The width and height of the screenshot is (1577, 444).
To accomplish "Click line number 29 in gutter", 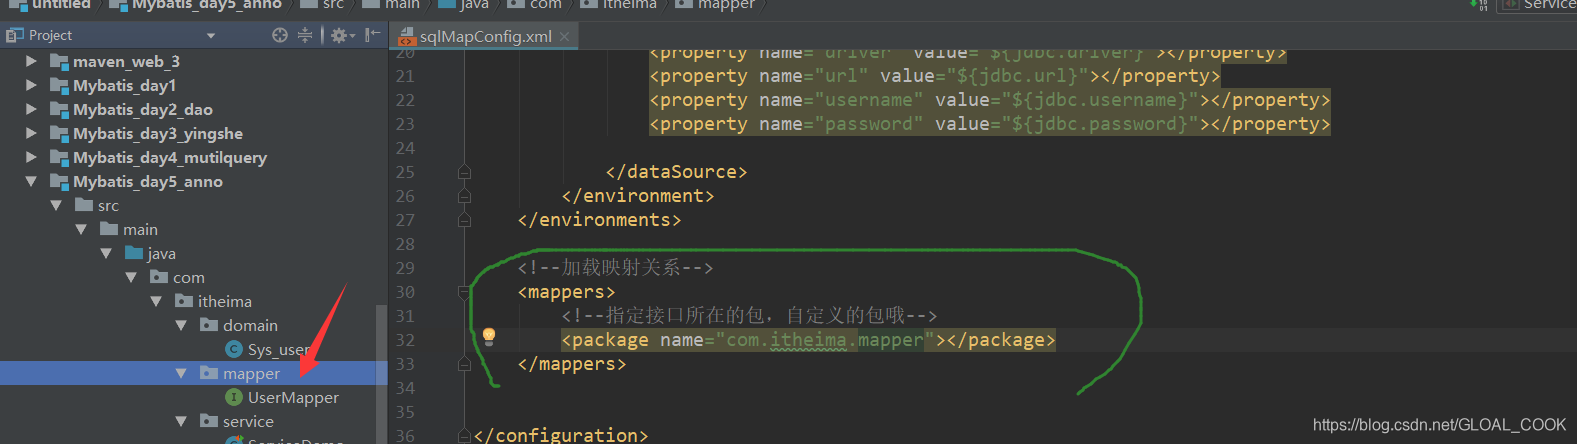I will click(405, 268).
